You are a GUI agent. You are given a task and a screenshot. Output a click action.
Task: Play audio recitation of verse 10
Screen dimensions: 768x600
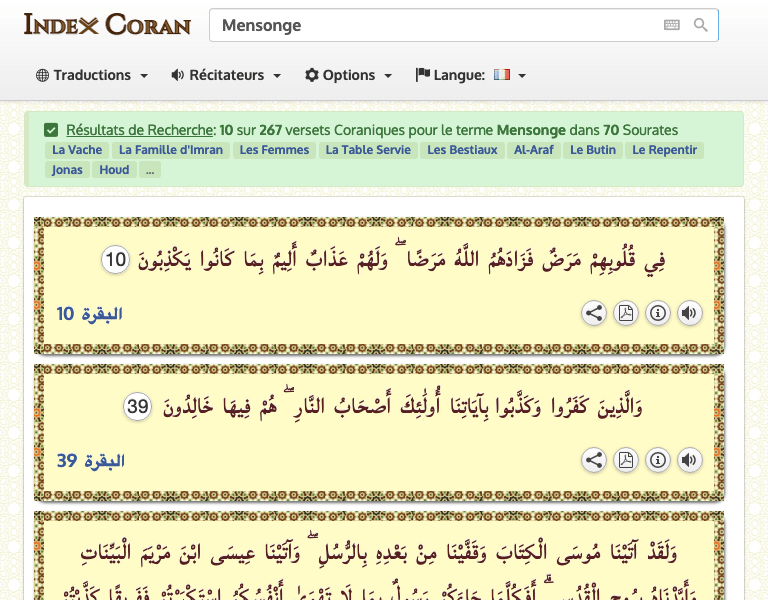coord(689,313)
